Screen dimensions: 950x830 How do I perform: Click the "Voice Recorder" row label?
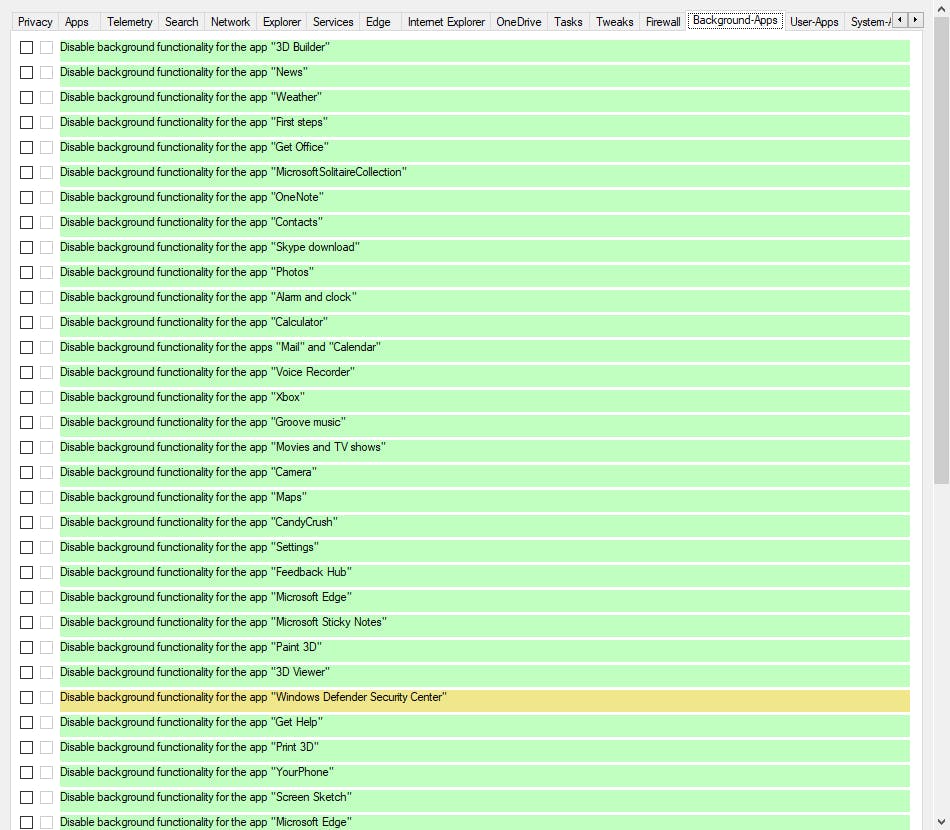click(207, 372)
